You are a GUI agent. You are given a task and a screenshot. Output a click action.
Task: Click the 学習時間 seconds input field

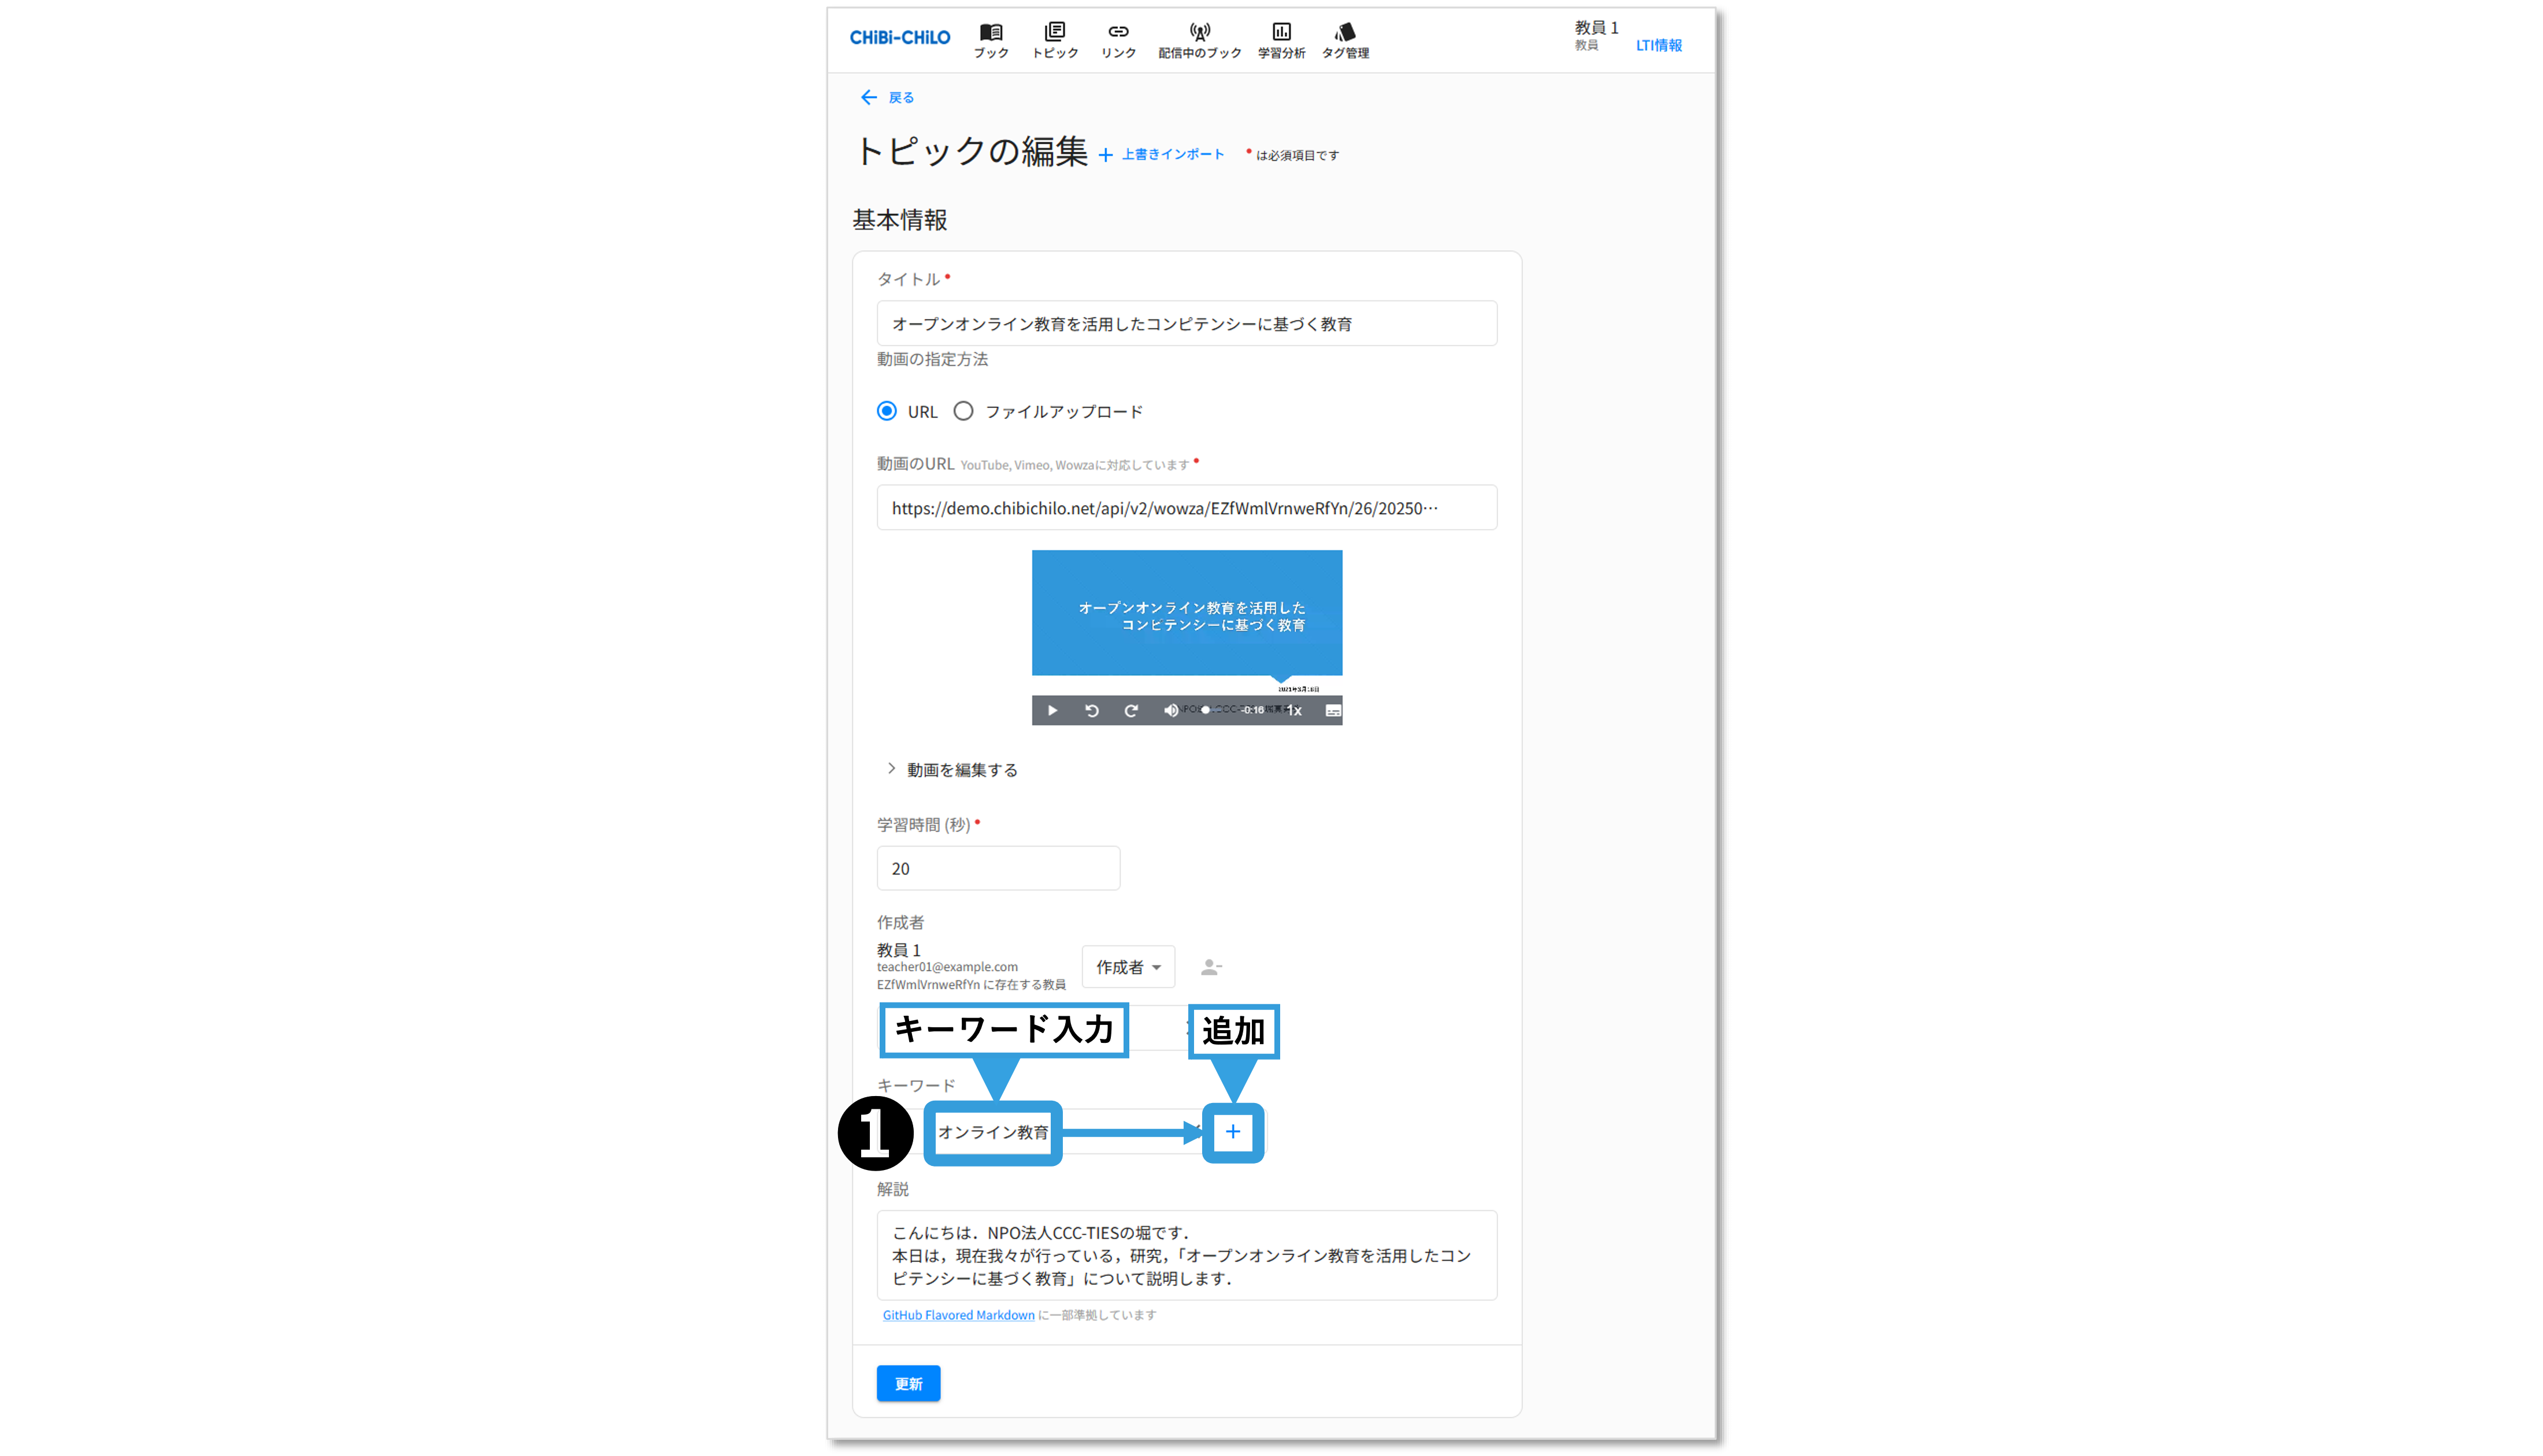coord(998,868)
